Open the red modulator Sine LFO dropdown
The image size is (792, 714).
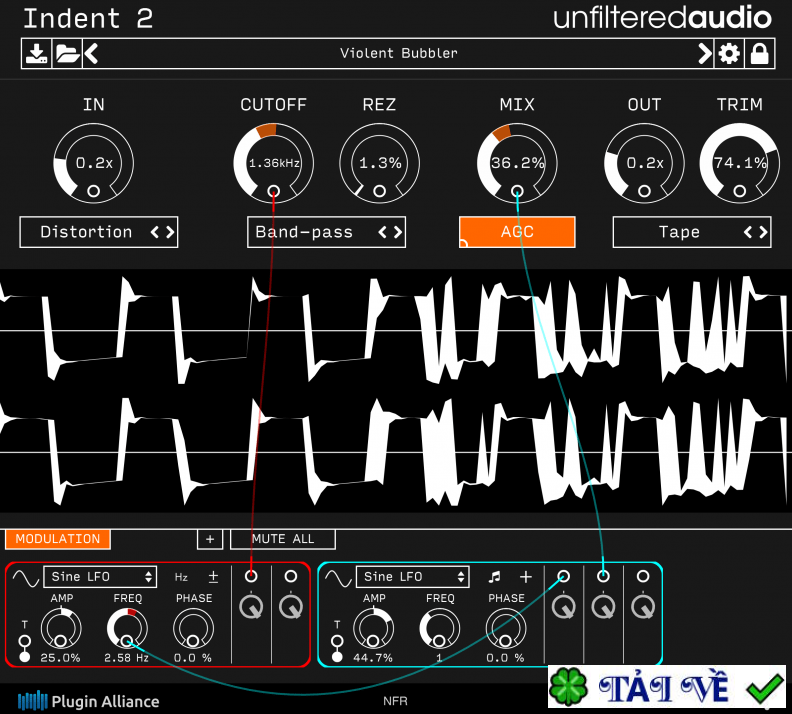click(103, 577)
